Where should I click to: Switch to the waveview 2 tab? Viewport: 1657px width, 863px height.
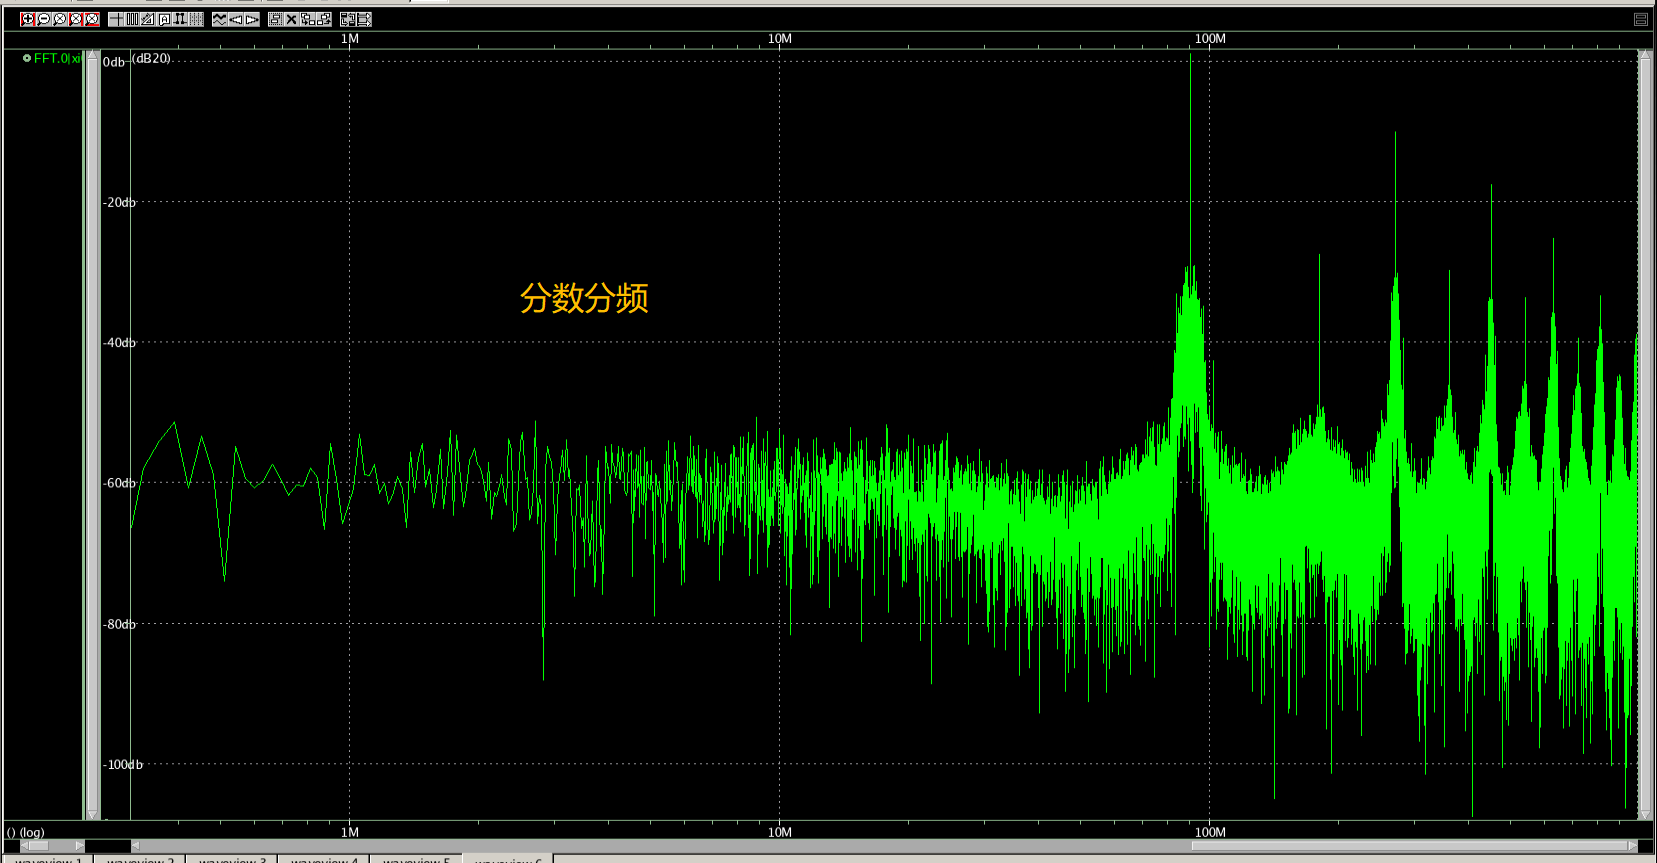coord(139,859)
